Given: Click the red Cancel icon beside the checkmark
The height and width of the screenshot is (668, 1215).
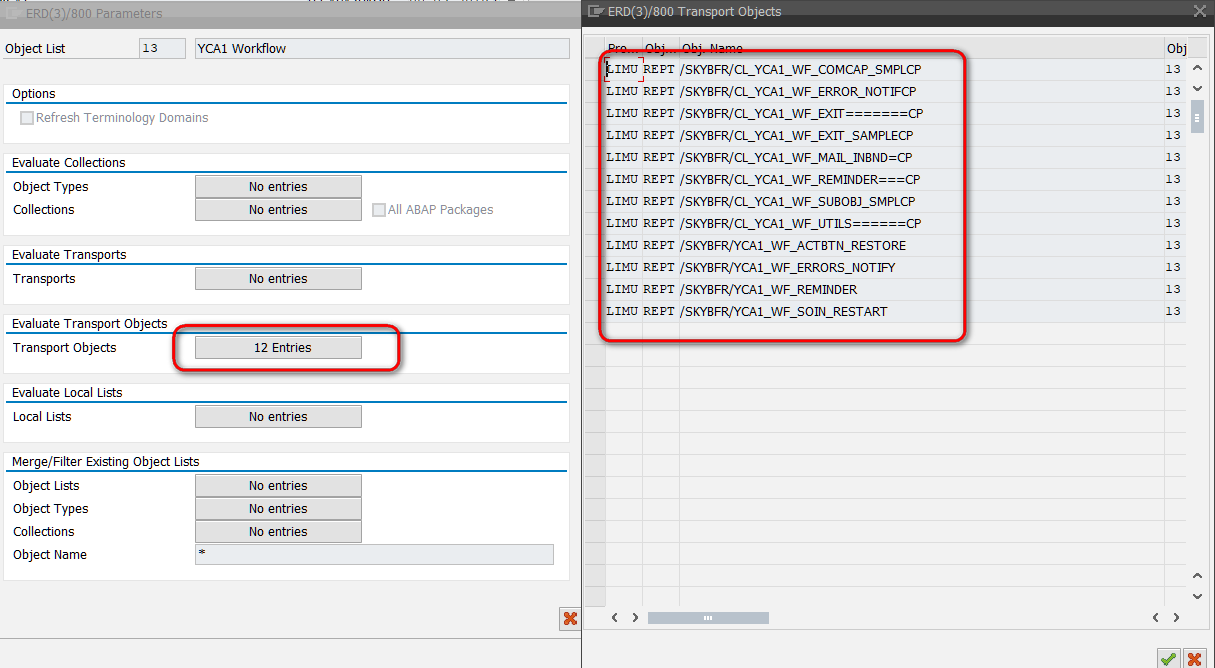Looking at the screenshot, I should click(x=1194, y=658).
